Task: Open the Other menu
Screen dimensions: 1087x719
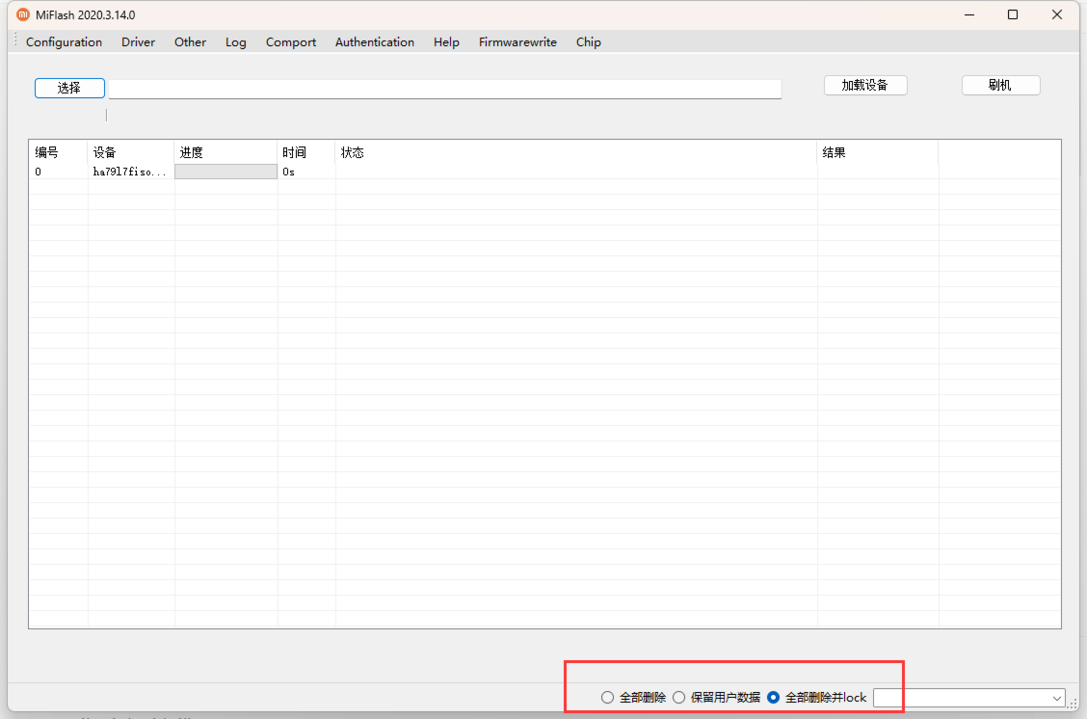Action: pyautogui.click(x=190, y=42)
